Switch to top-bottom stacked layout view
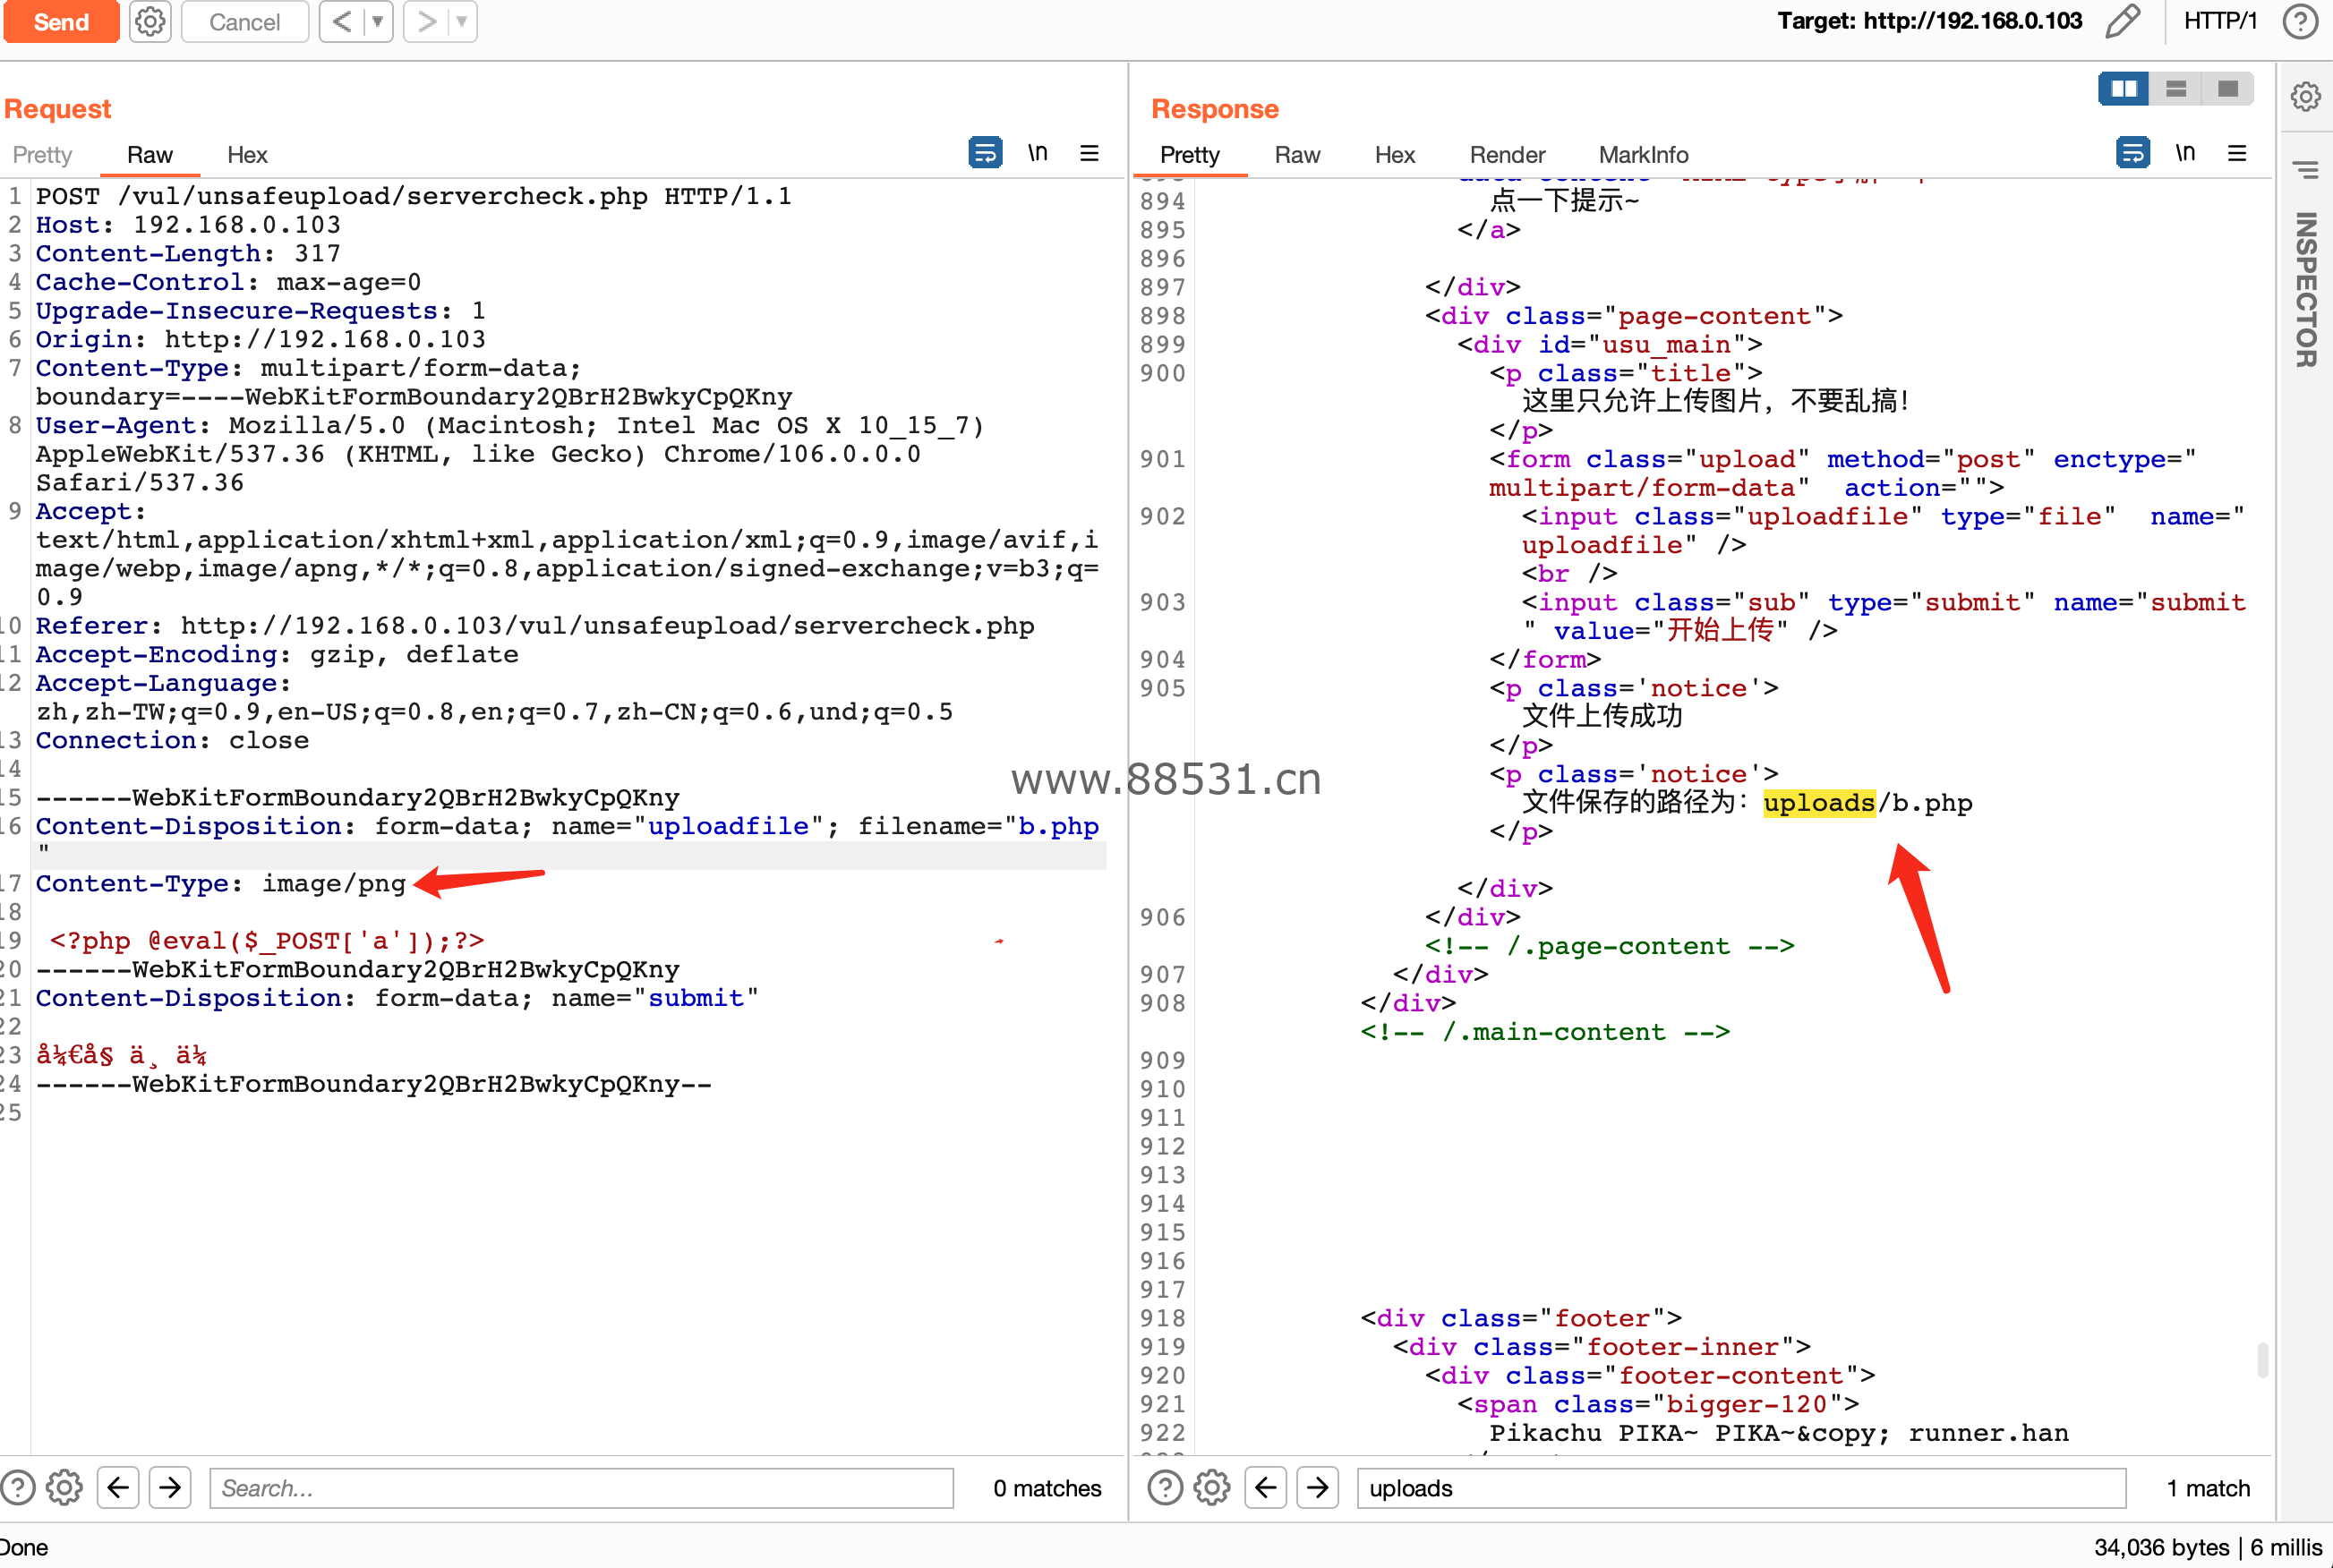Image resolution: width=2333 pixels, height=1568 pixels. (x=2176, y=89)
